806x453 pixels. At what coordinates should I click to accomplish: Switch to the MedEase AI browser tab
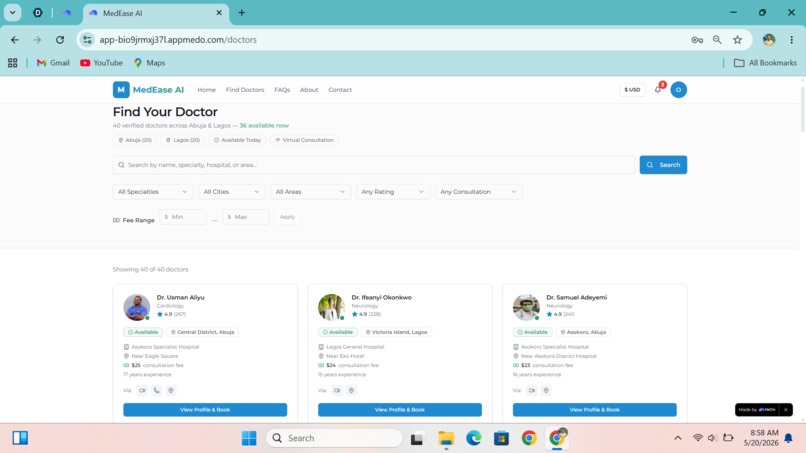click(x=156, y=13)
